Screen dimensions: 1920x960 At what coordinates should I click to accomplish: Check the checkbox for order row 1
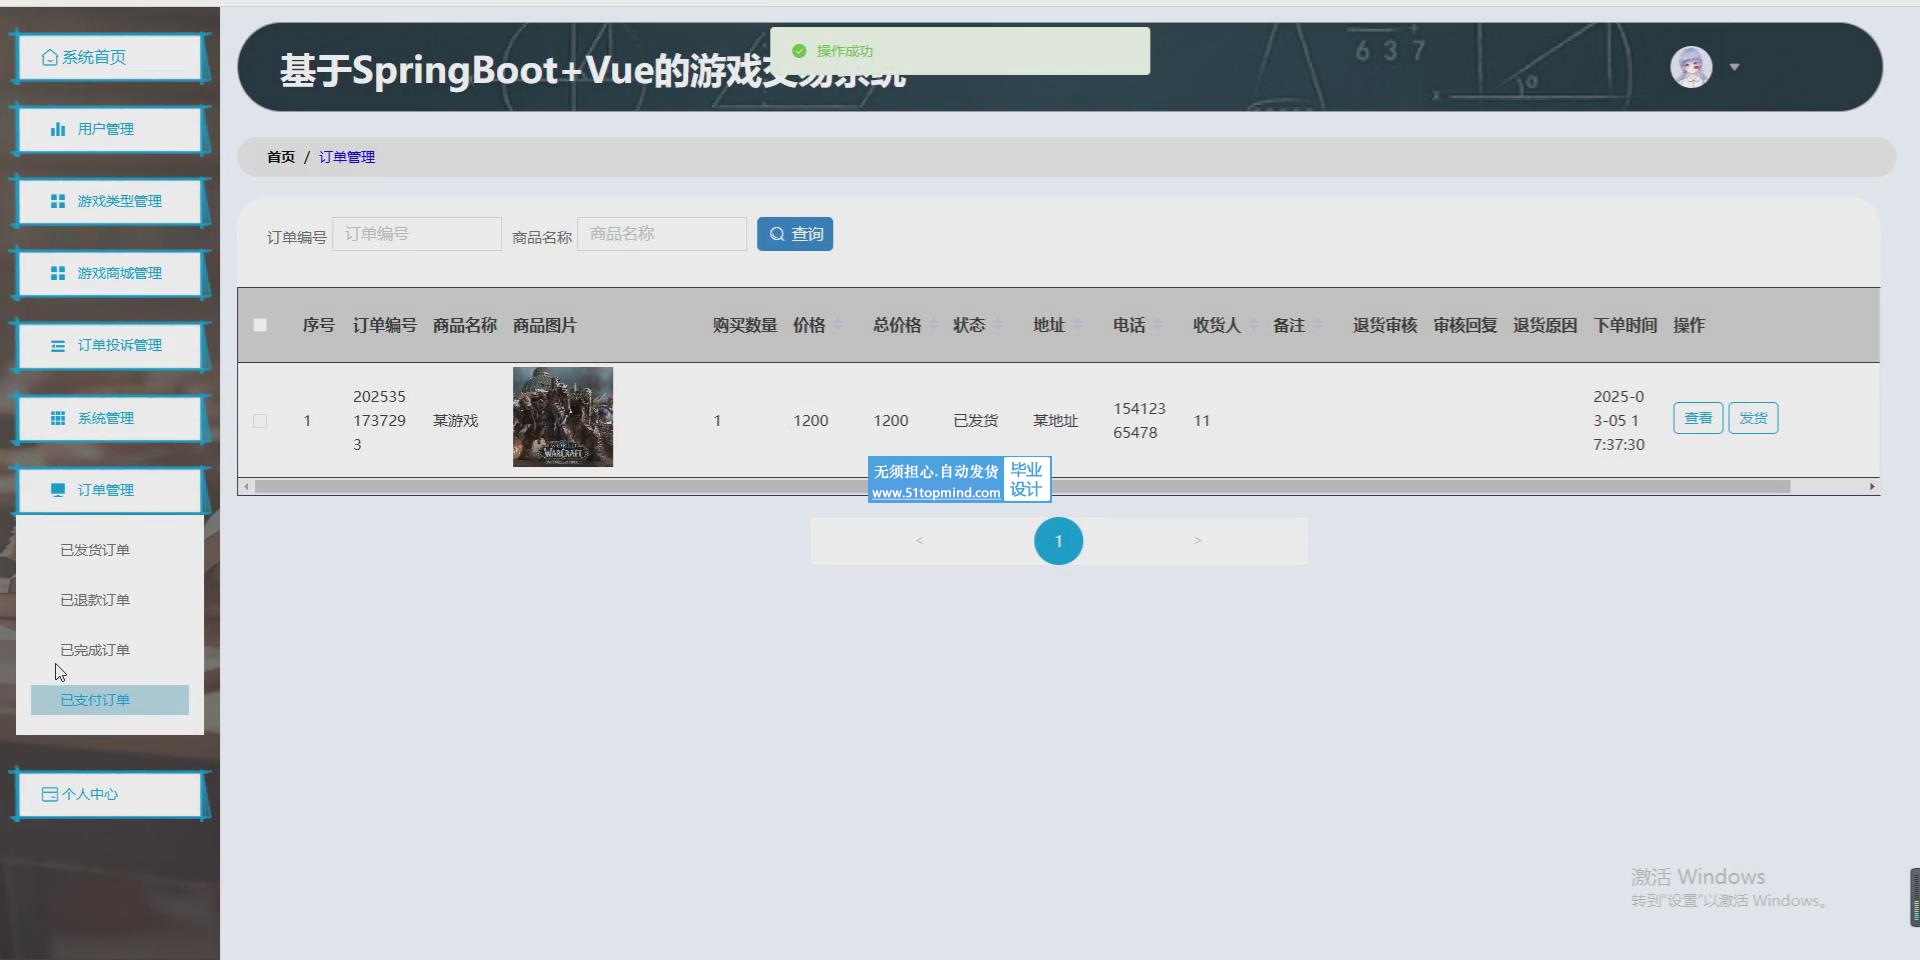tap(260, 421)
